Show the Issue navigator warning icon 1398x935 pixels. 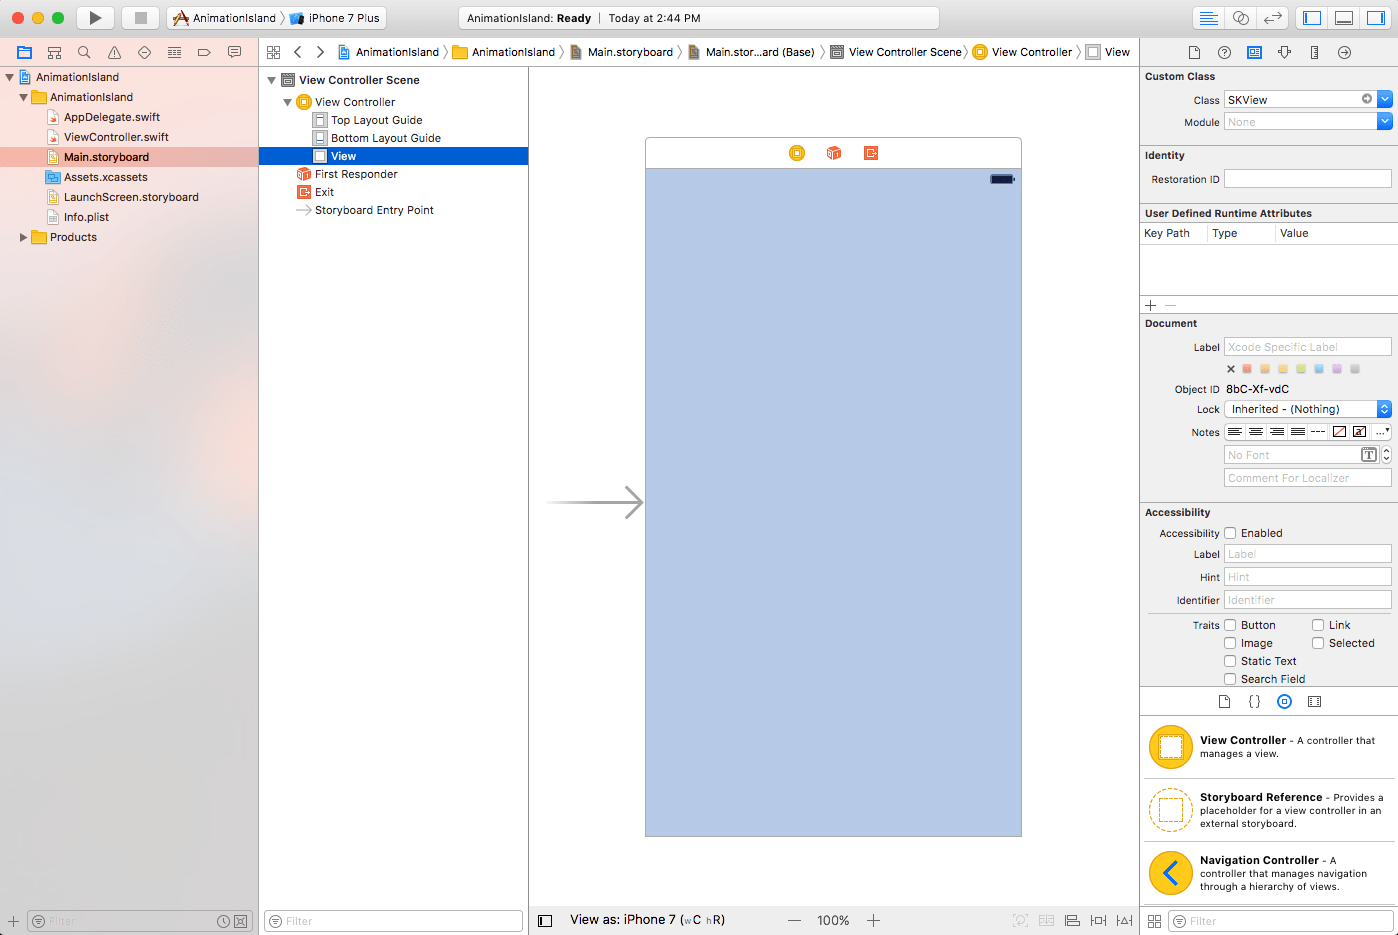(114, 52)
